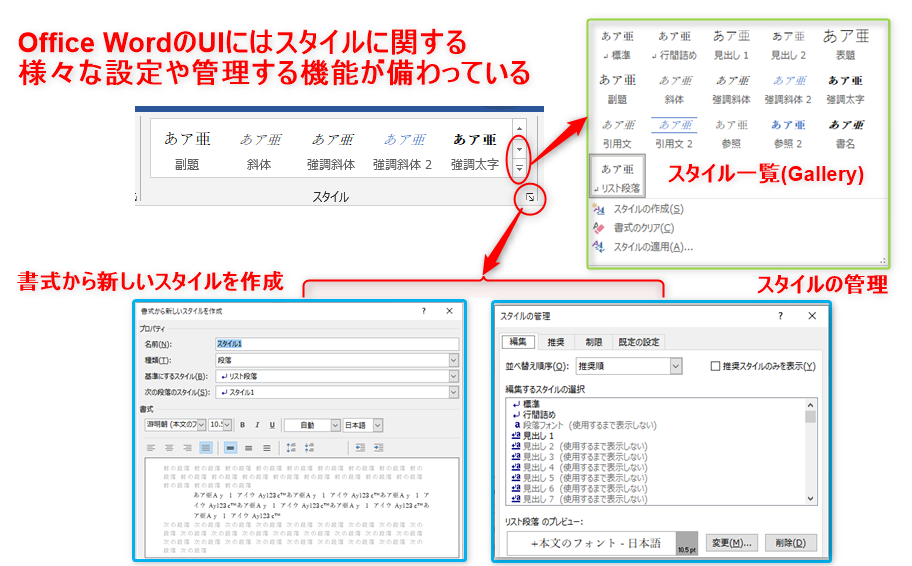Image resolution: width=912 pixels, height=566 pixels.
Task: Apply 見出し 1 in expanded gallery
Action: tap(731, 45)
